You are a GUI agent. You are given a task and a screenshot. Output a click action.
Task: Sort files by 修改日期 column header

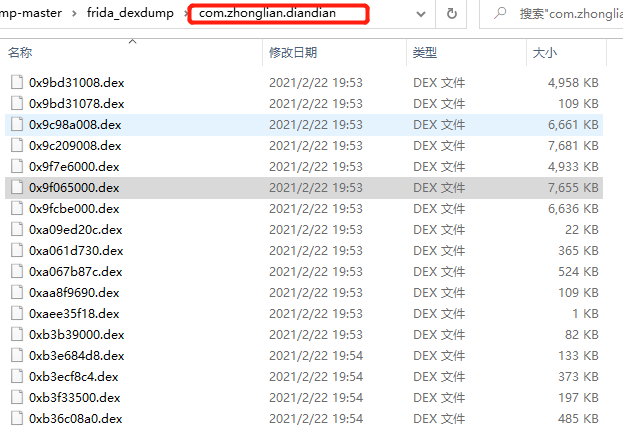click(293, 52)
